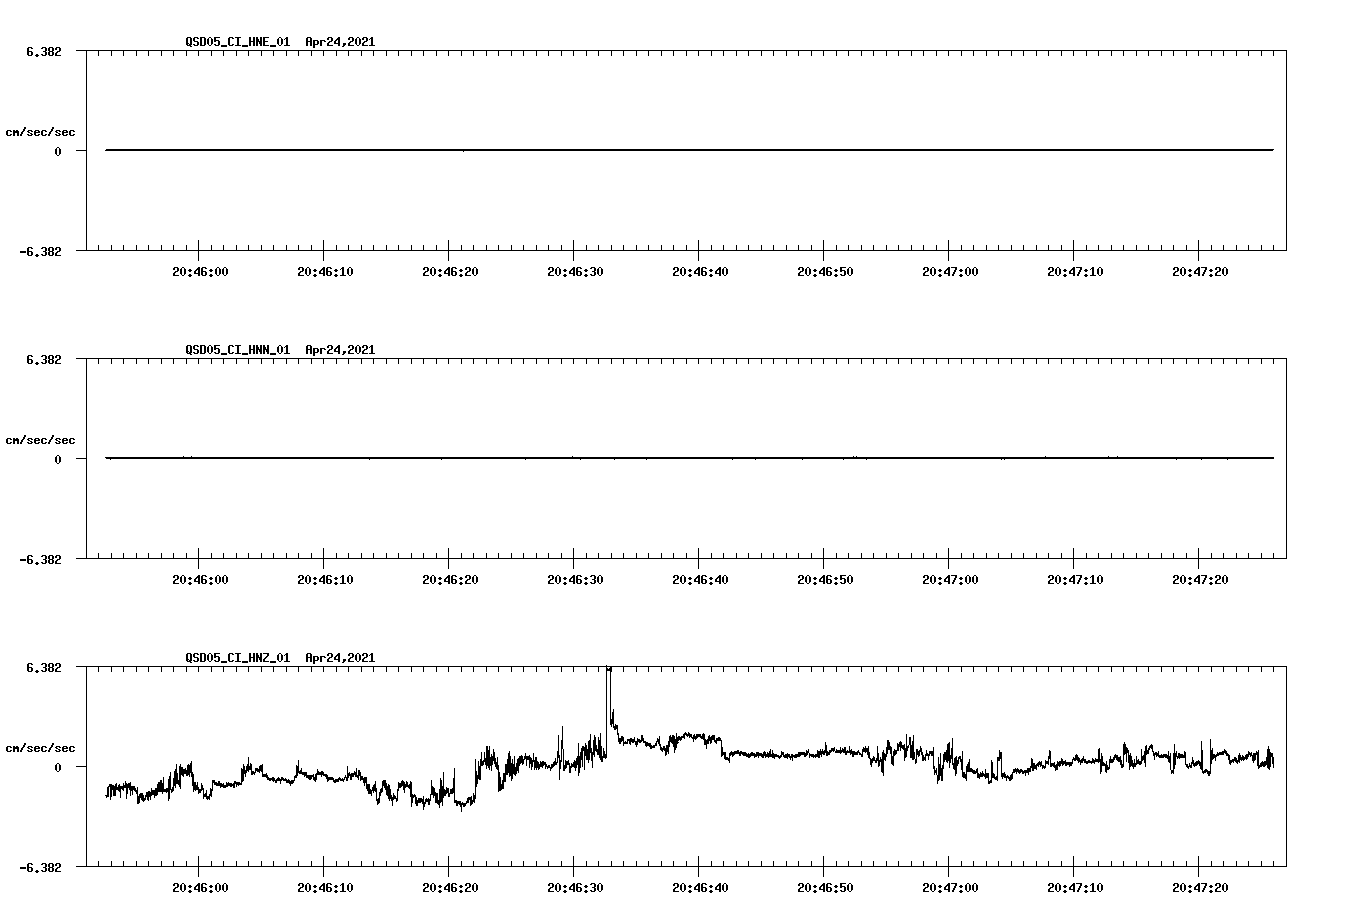This screenshot has width=1358, height=924.
Task: Click the 20:46:30 timestamp under the HNN trace
Action: (x=575, y=577)
